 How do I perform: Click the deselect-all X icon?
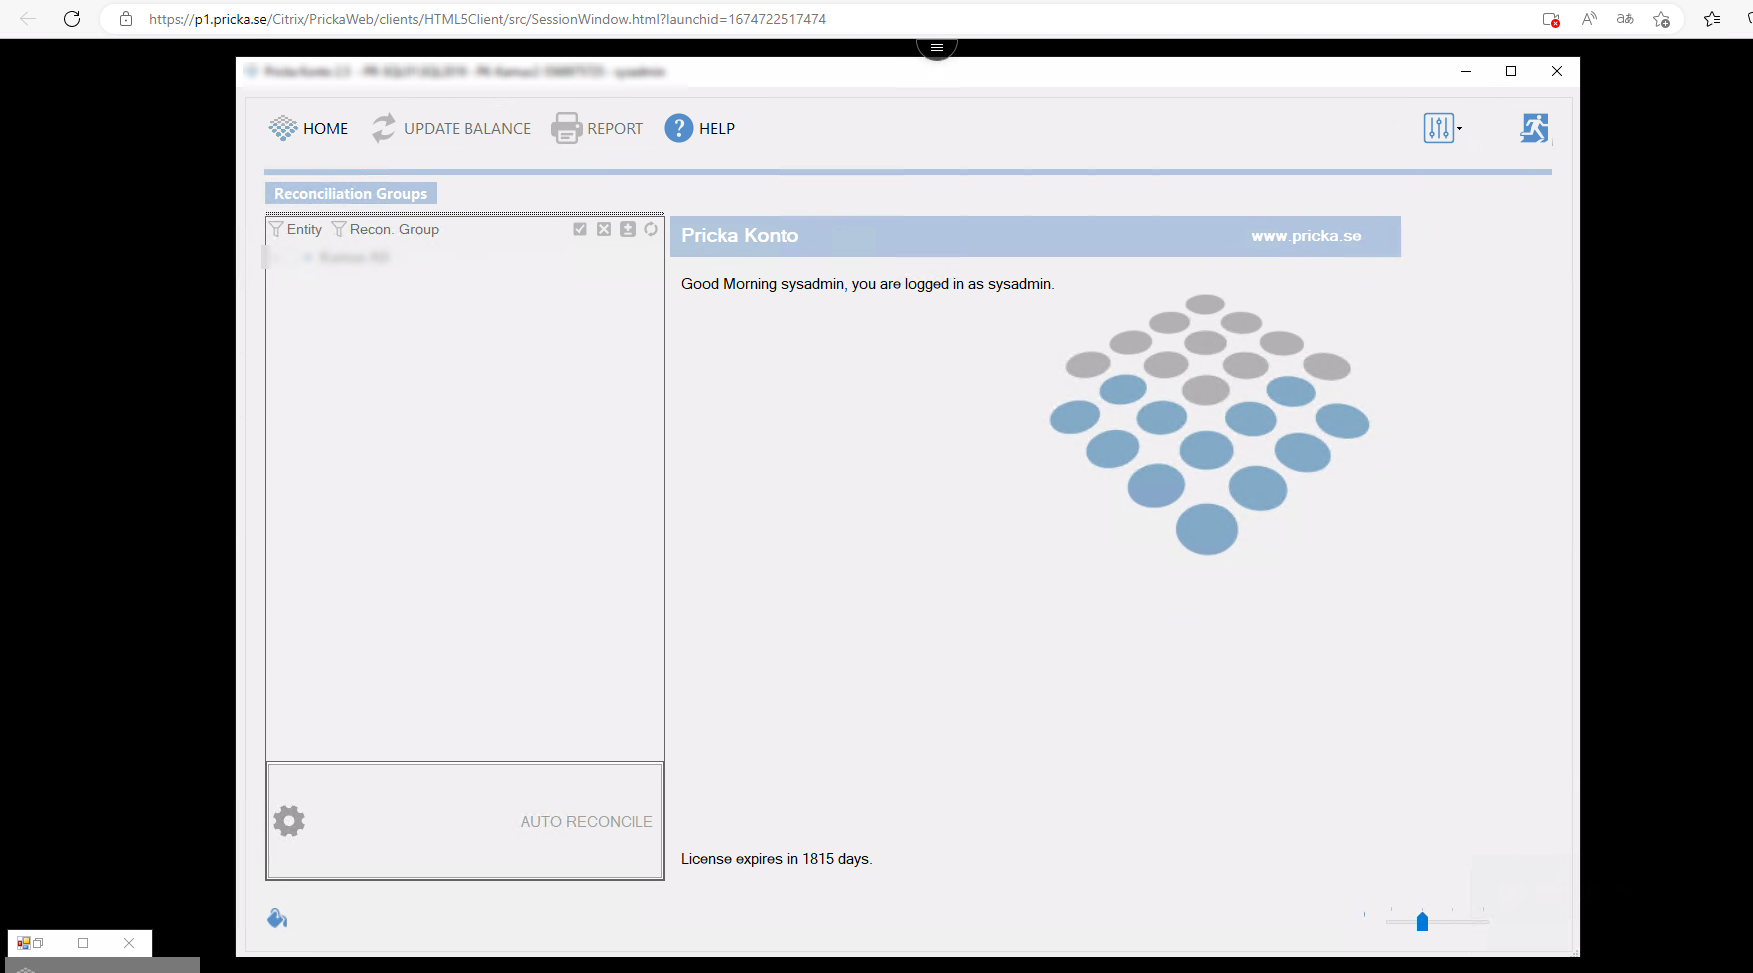tap(604, 229)
